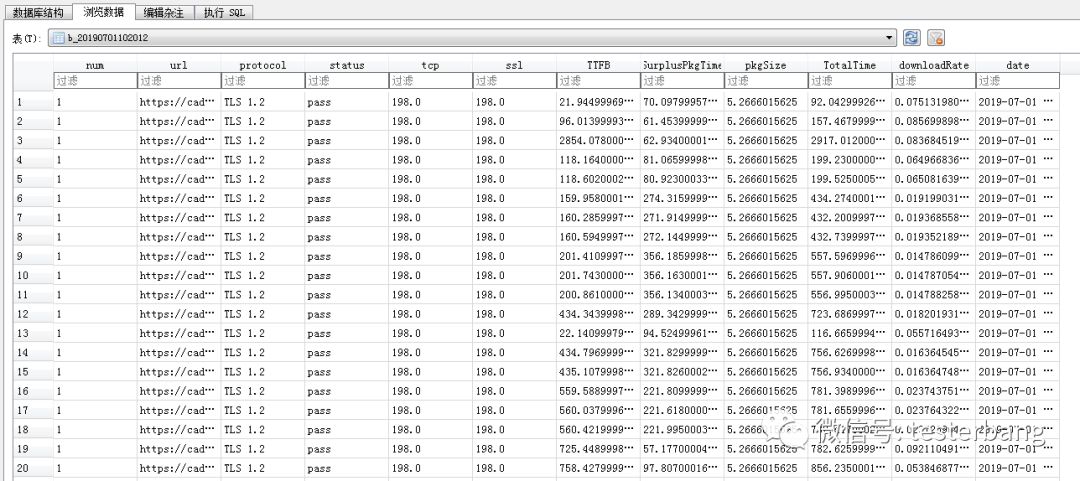Select SurplusPkgTime cell 274.3159999

tap(683, 198)
